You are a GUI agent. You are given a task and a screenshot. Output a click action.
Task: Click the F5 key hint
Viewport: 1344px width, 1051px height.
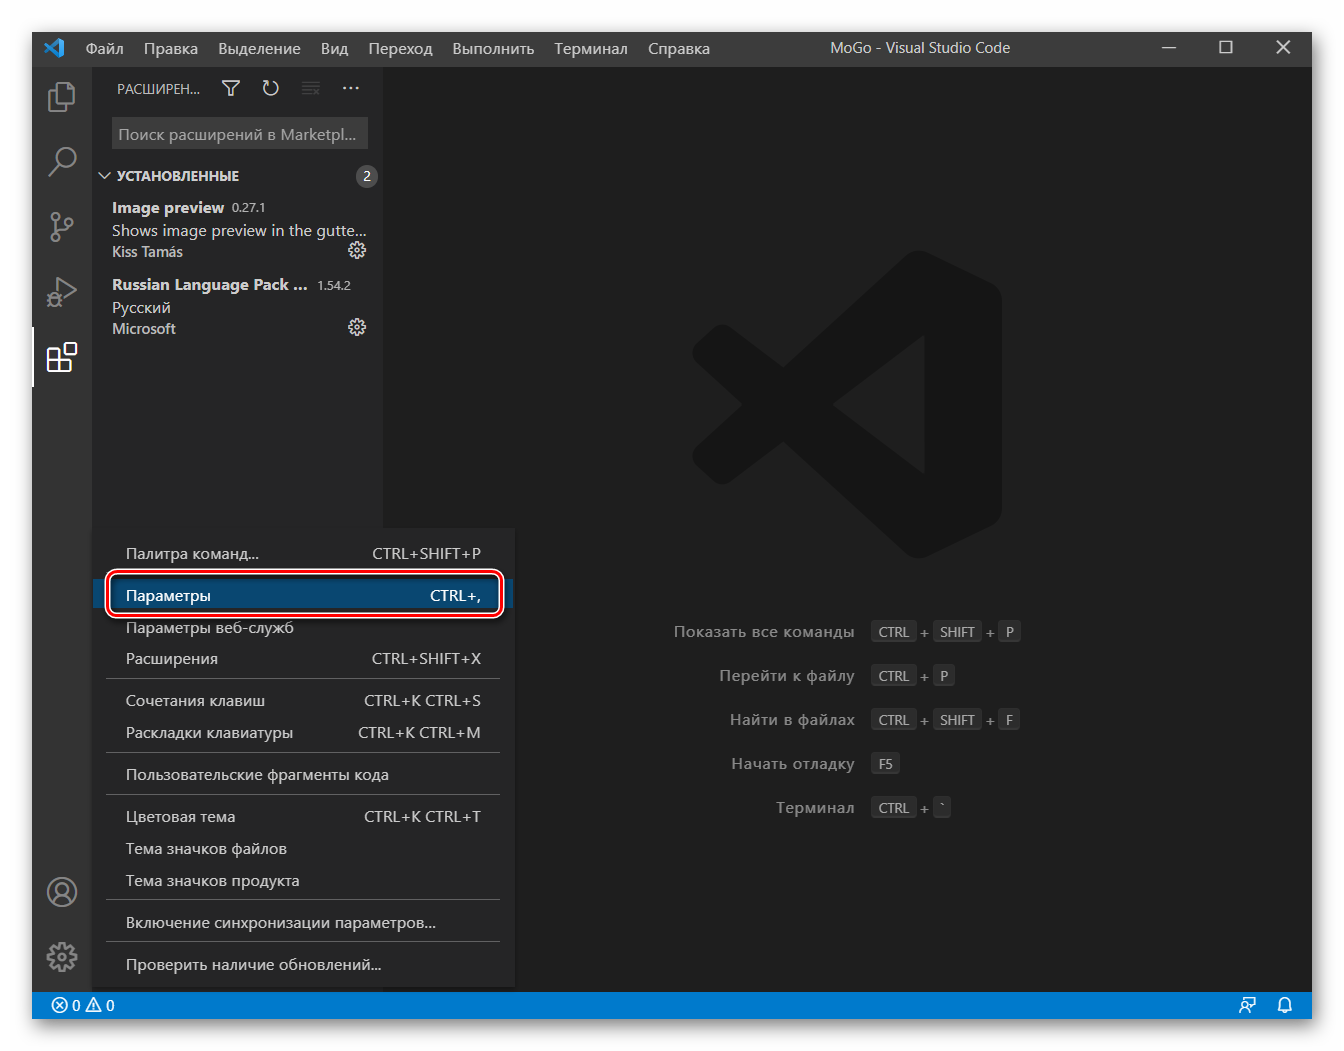click(886, 764)
